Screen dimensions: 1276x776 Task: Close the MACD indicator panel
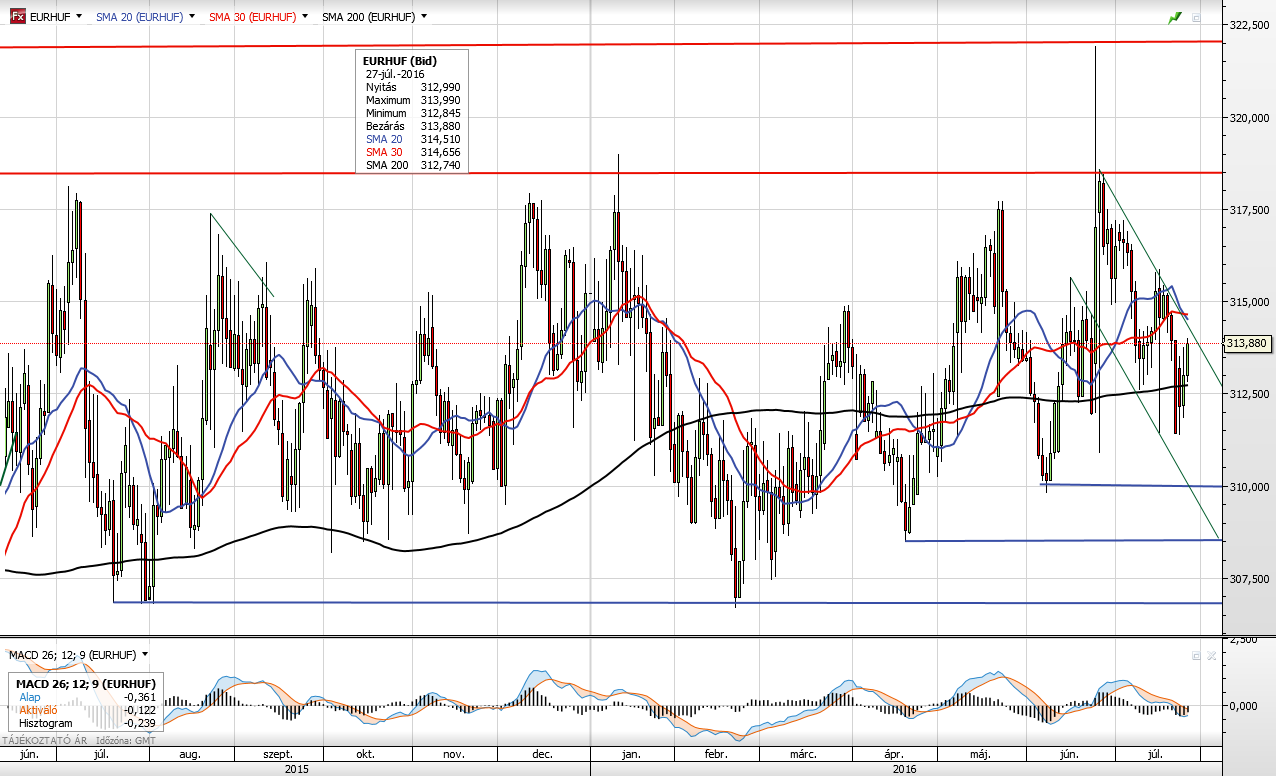tap(1211, 656)
